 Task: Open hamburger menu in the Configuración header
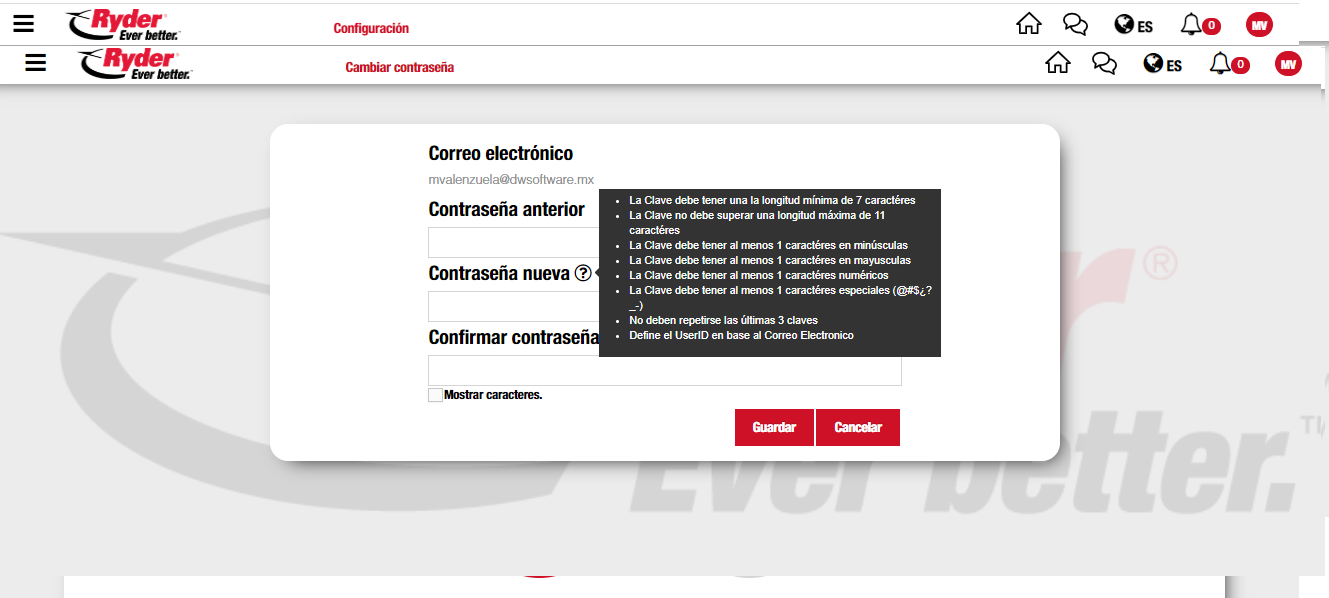point(23,24)
